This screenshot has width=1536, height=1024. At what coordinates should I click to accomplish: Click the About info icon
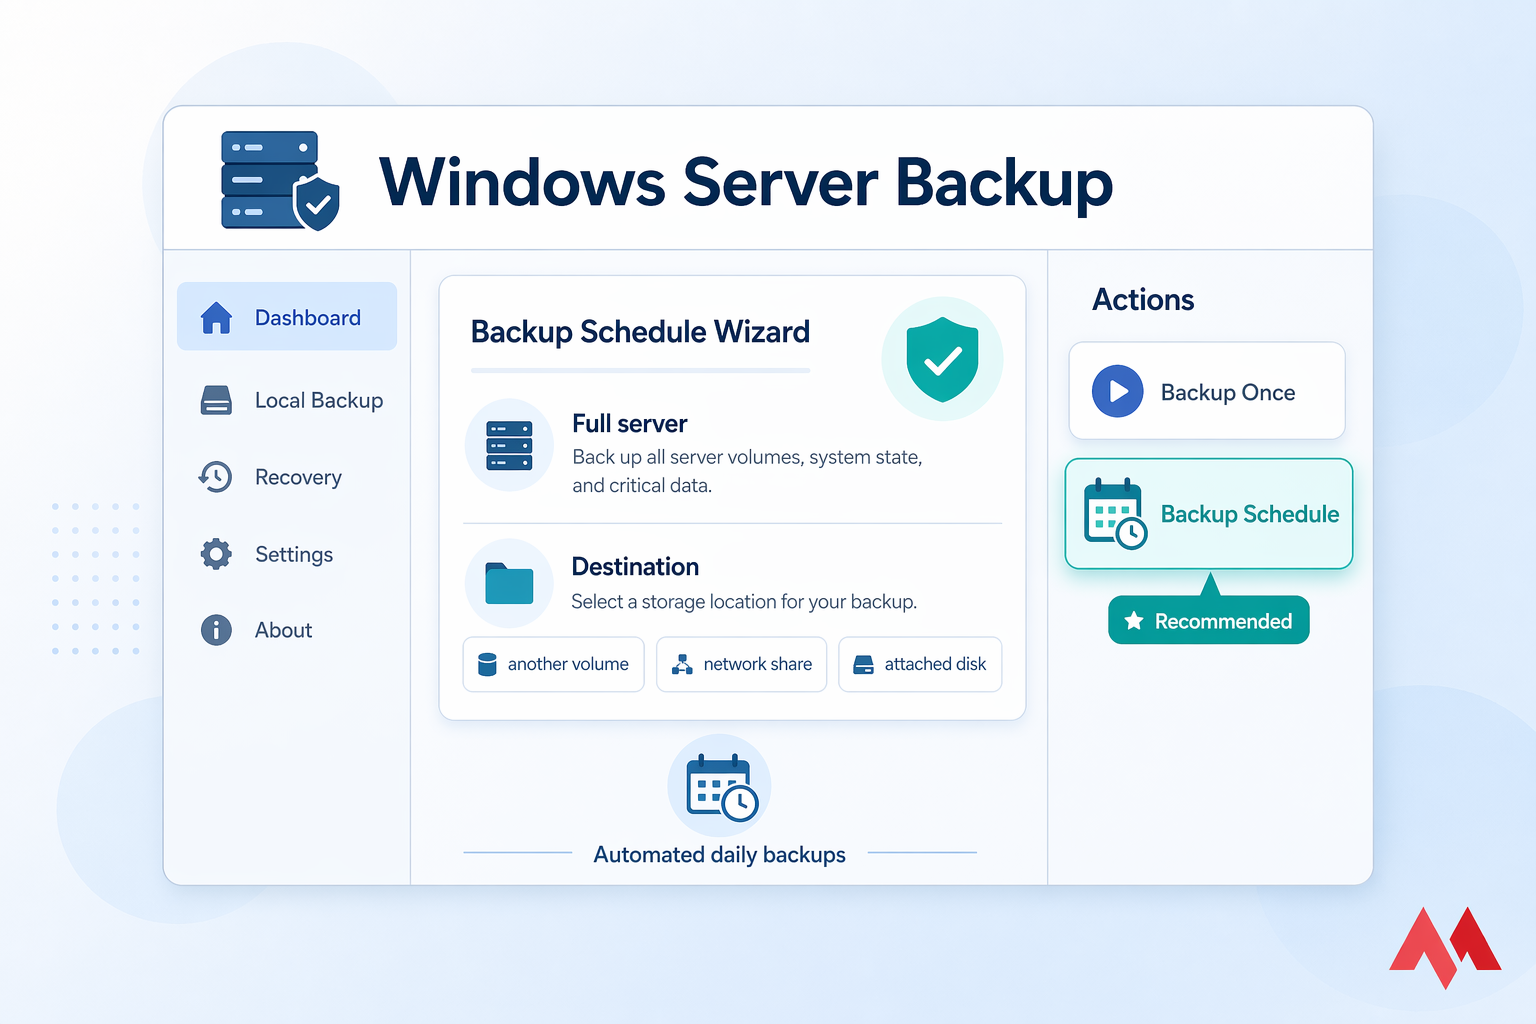(216, 630)
